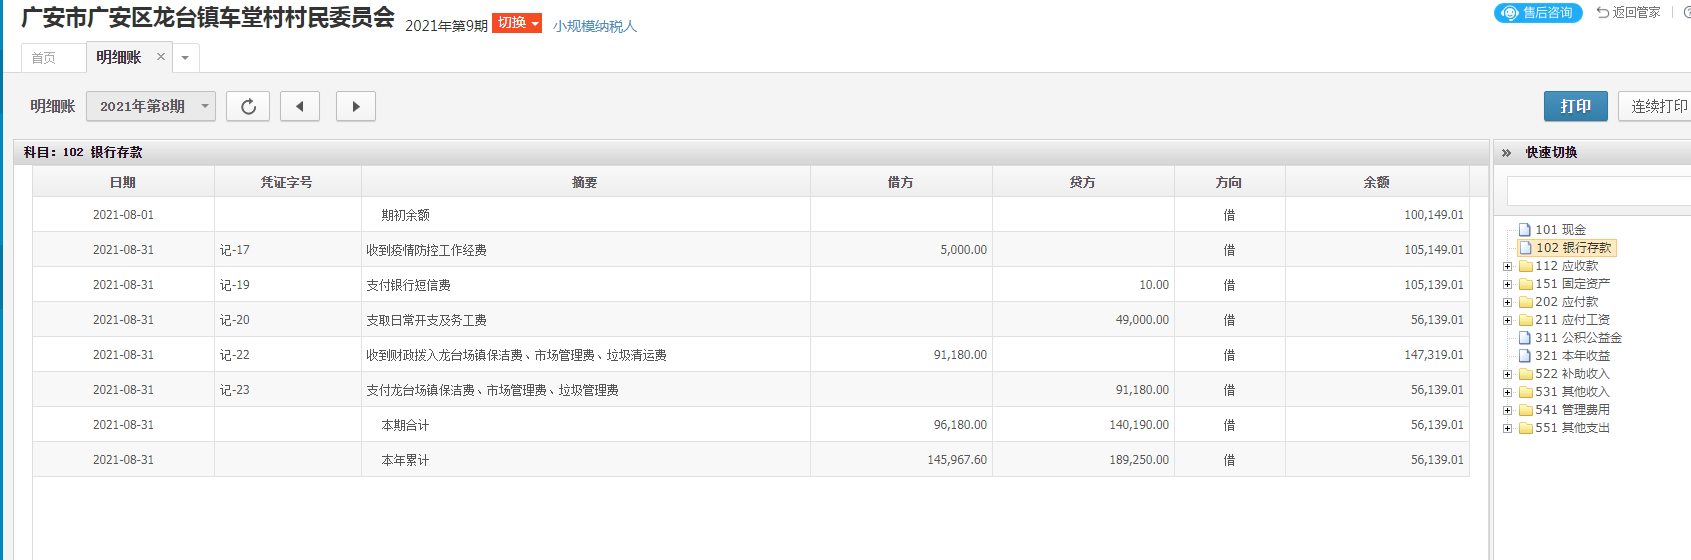Expand the 112 应收款 tree node
This screenshot has height=560, width=1691.
(1507, 266)
